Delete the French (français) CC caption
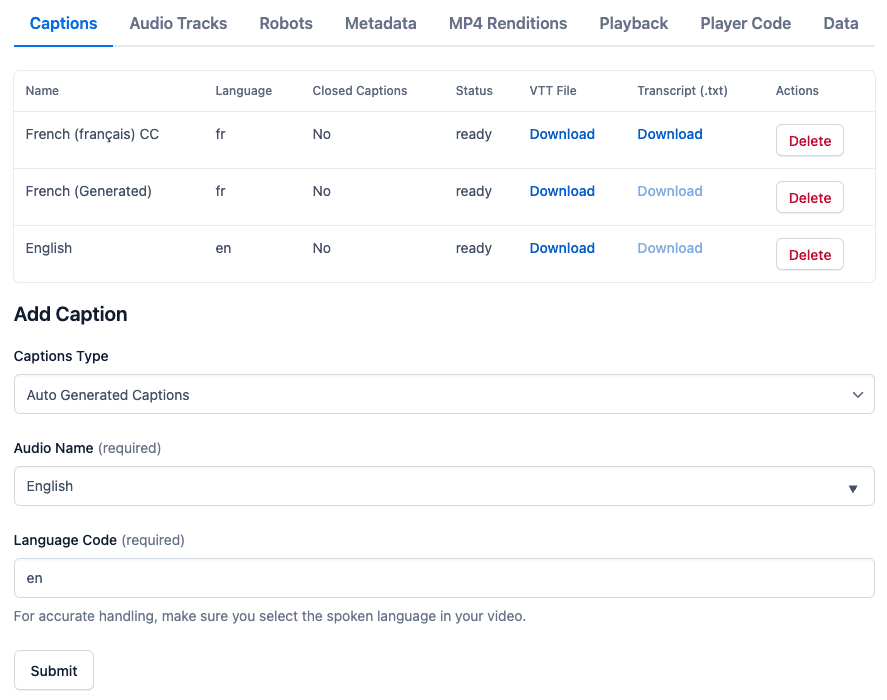Screen dimensions: 887x700 point(810,140)
